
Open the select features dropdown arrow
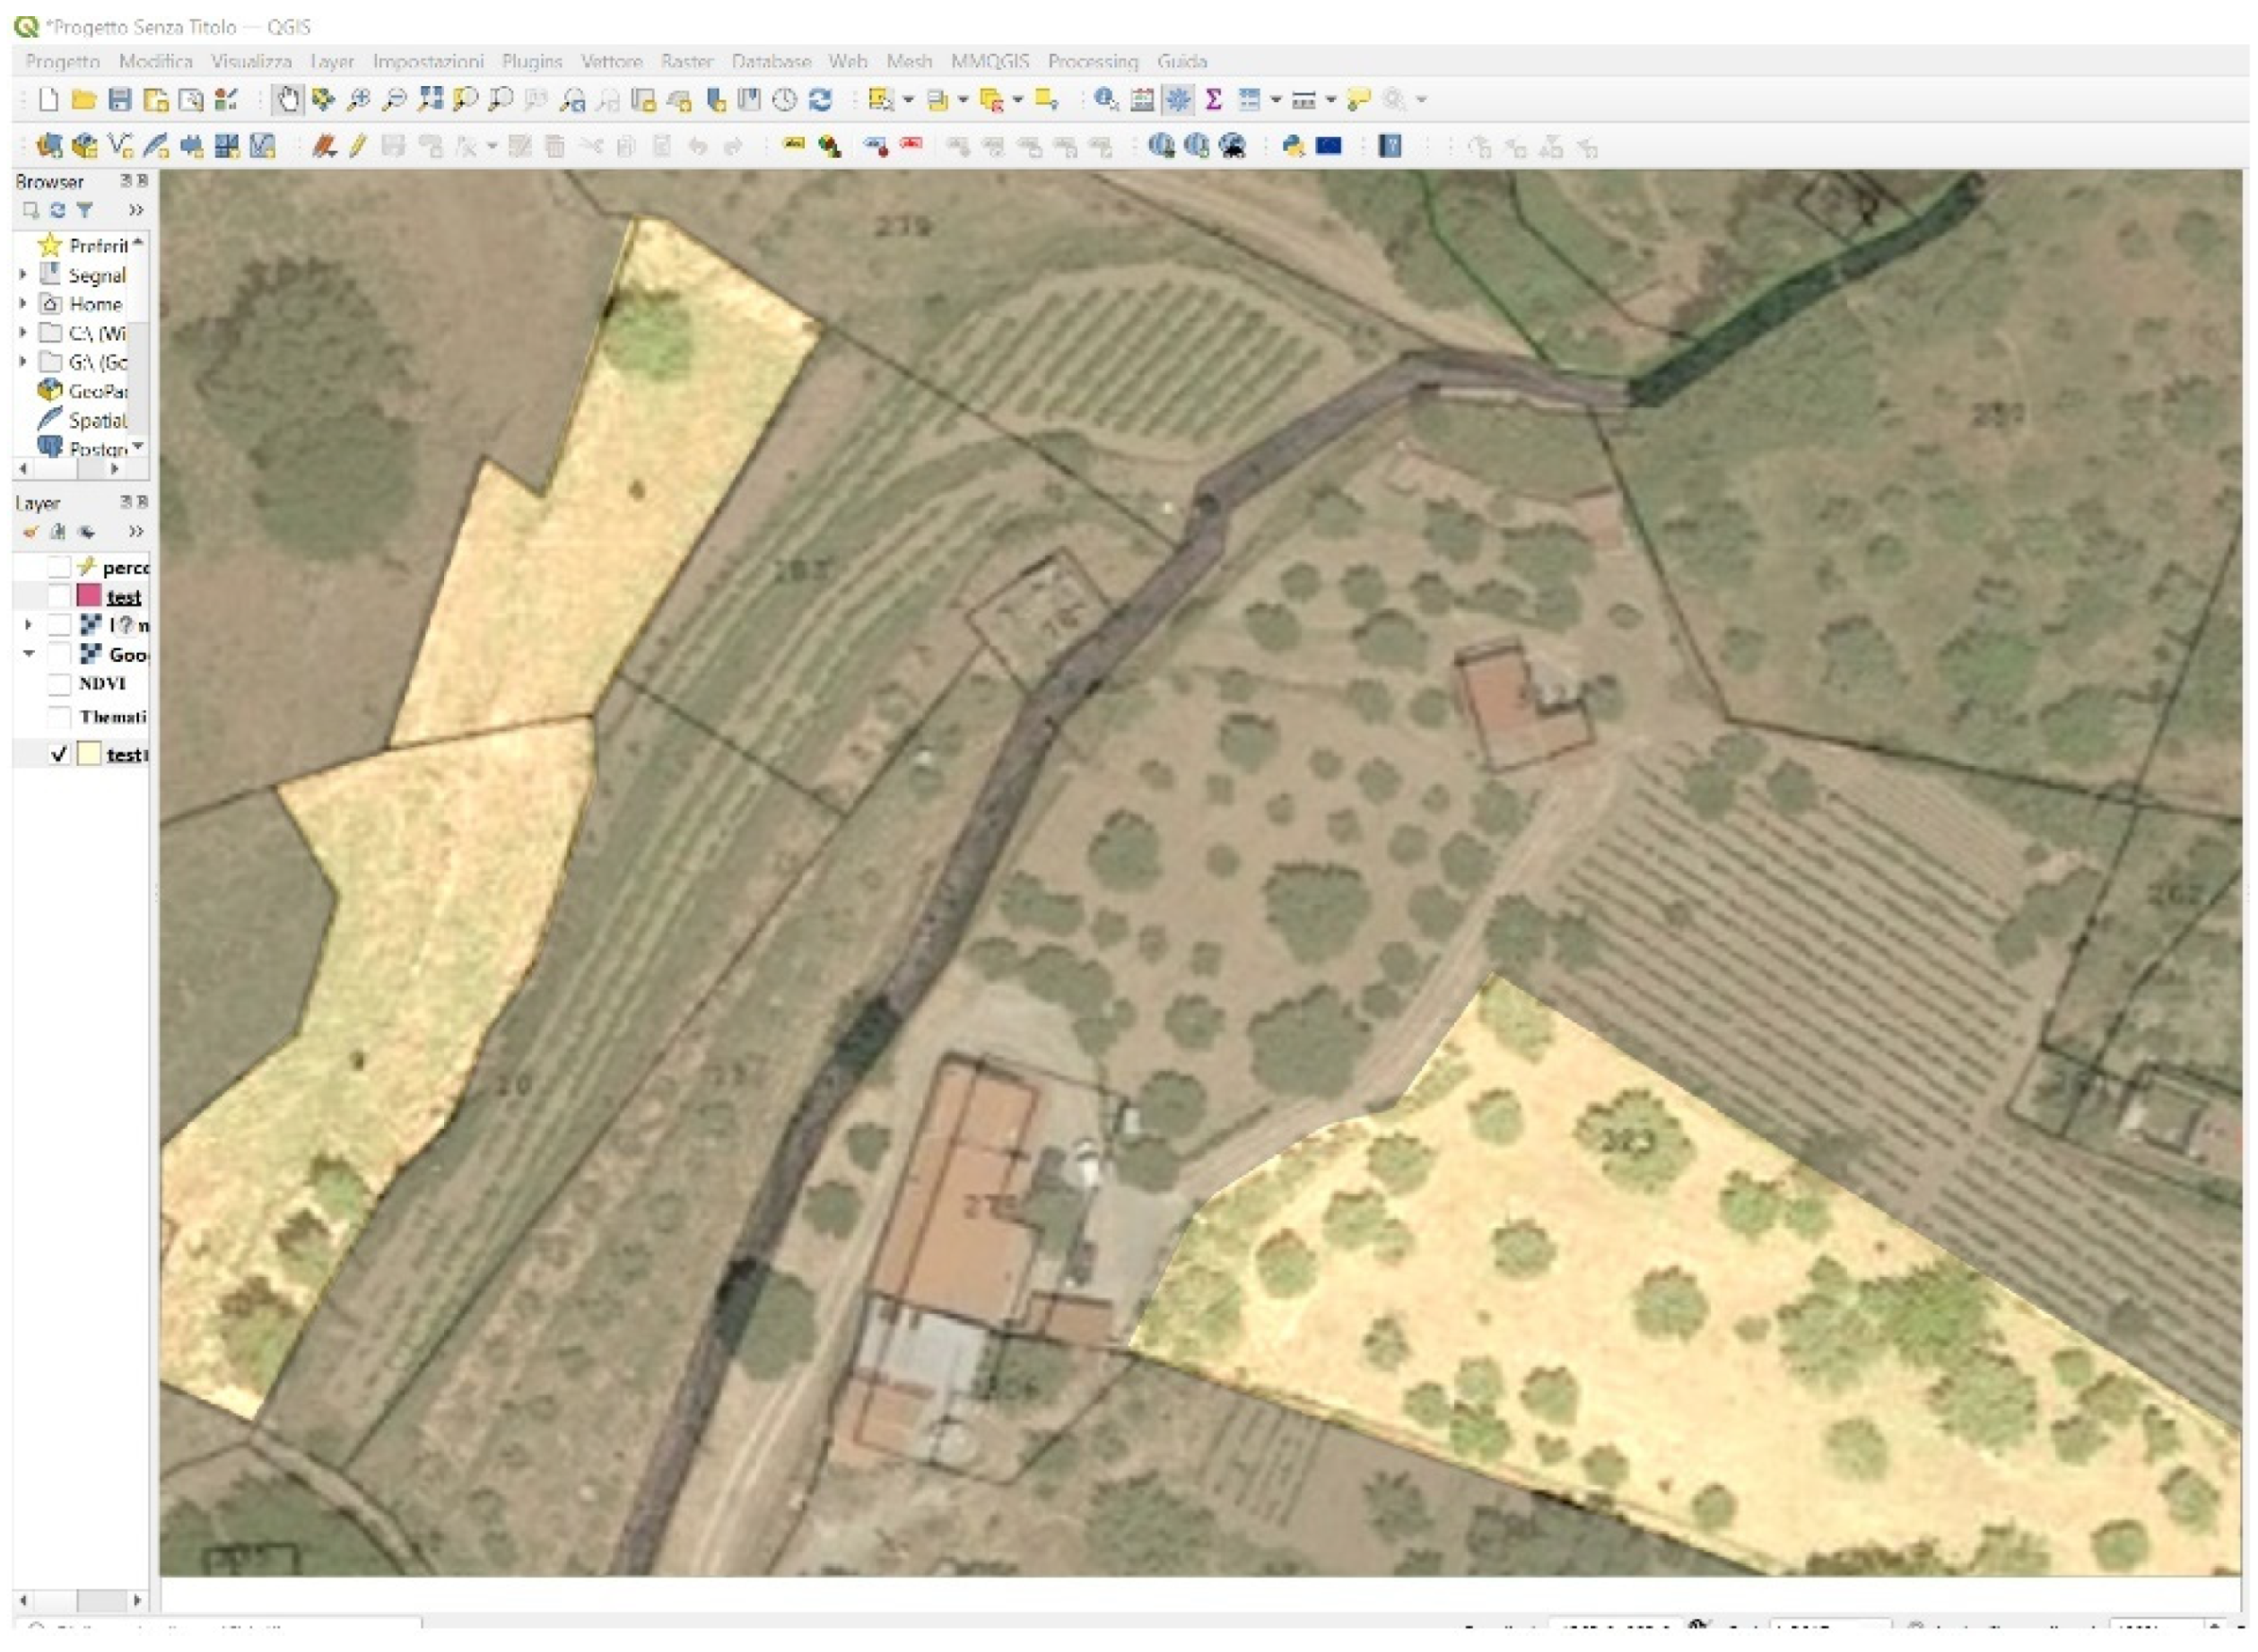pyautogui.click(x=908, y=100)
